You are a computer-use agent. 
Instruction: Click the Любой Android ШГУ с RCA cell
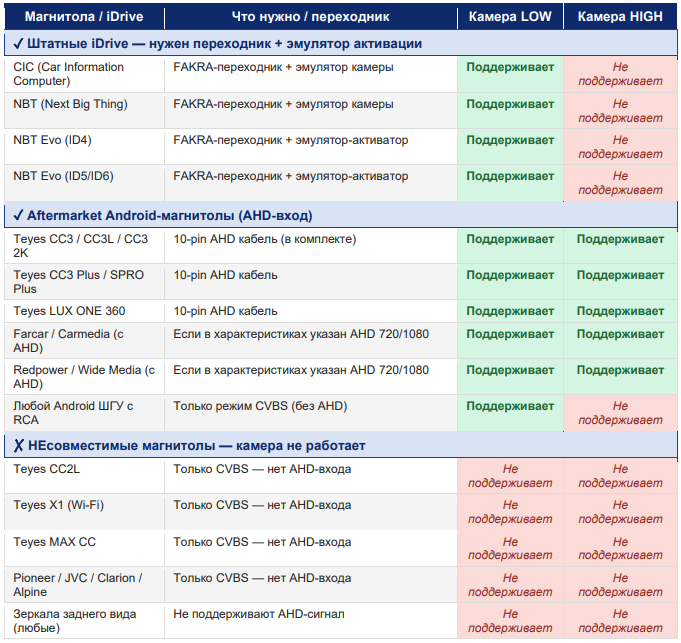84,413
